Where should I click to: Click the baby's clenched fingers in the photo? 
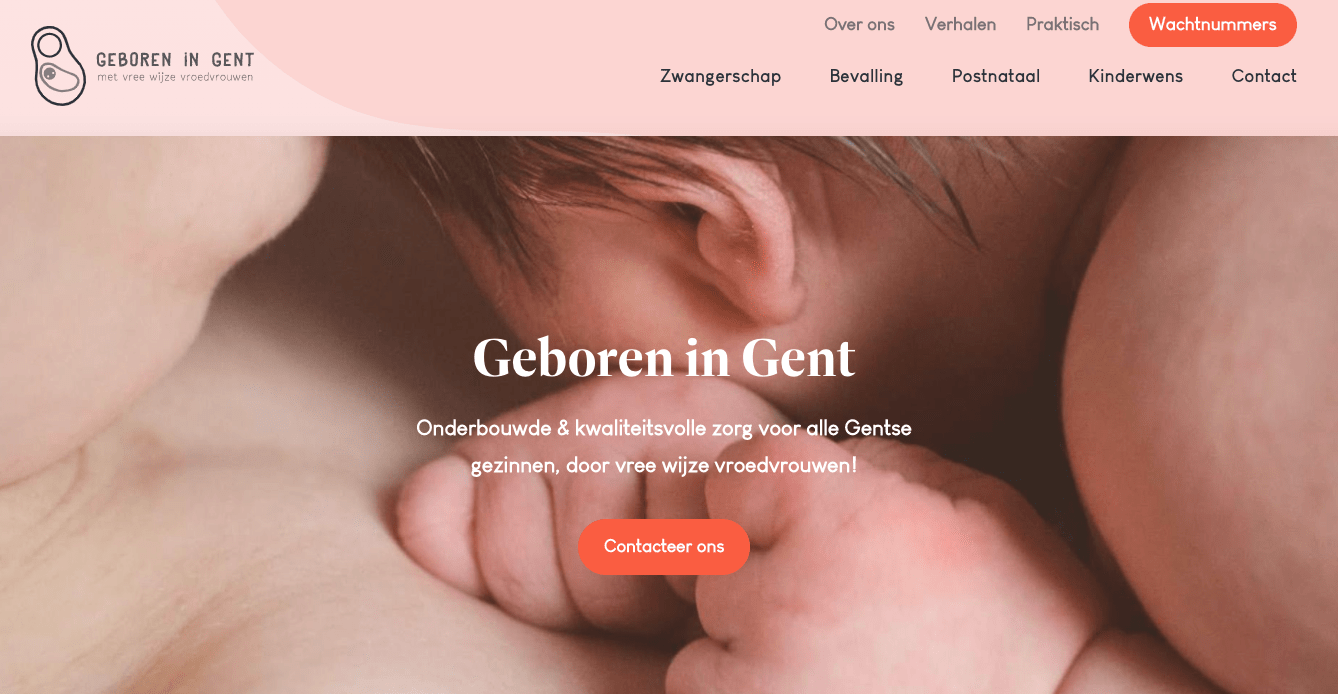pyautogui.click(x=560, y=520)
